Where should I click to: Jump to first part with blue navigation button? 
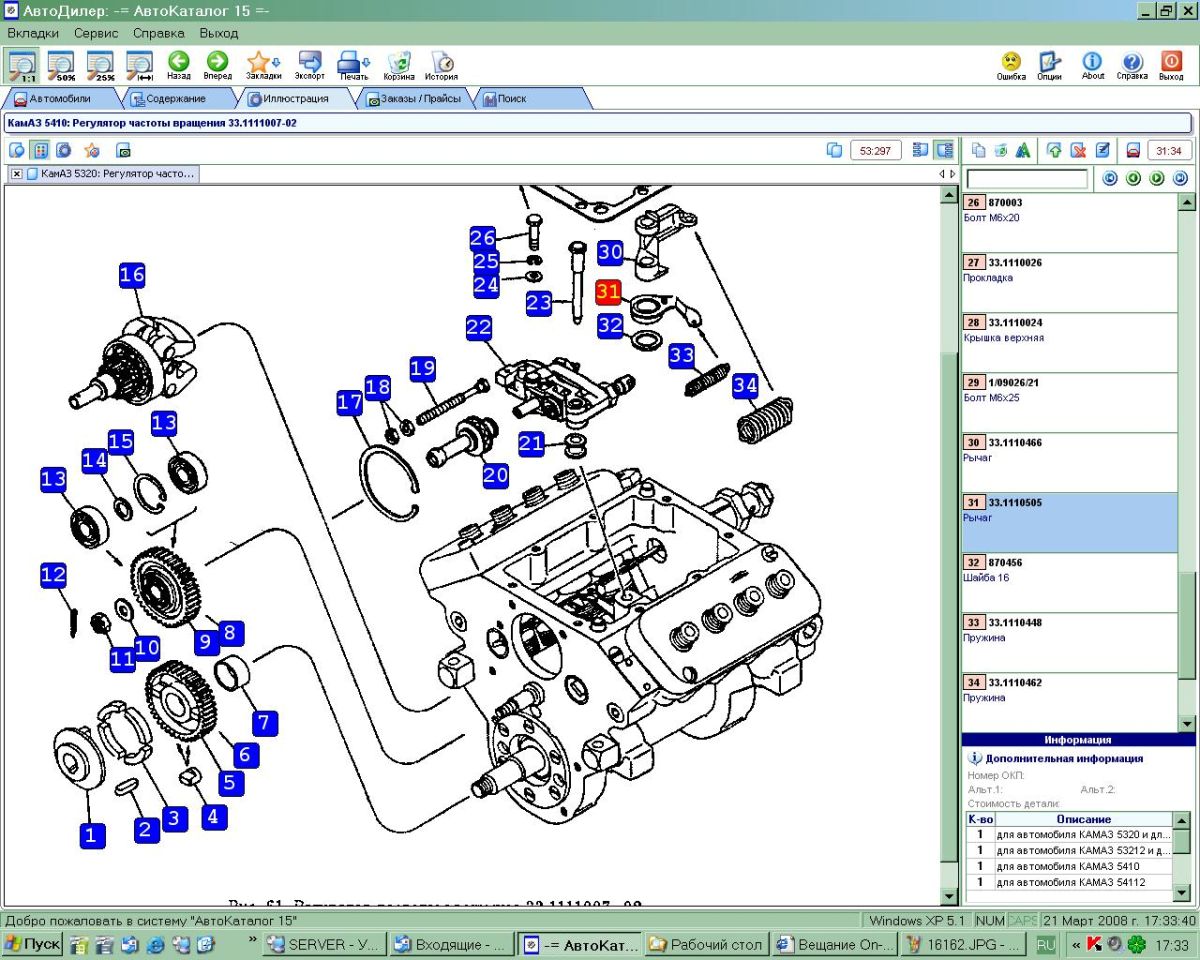(x=1109, y=179)
